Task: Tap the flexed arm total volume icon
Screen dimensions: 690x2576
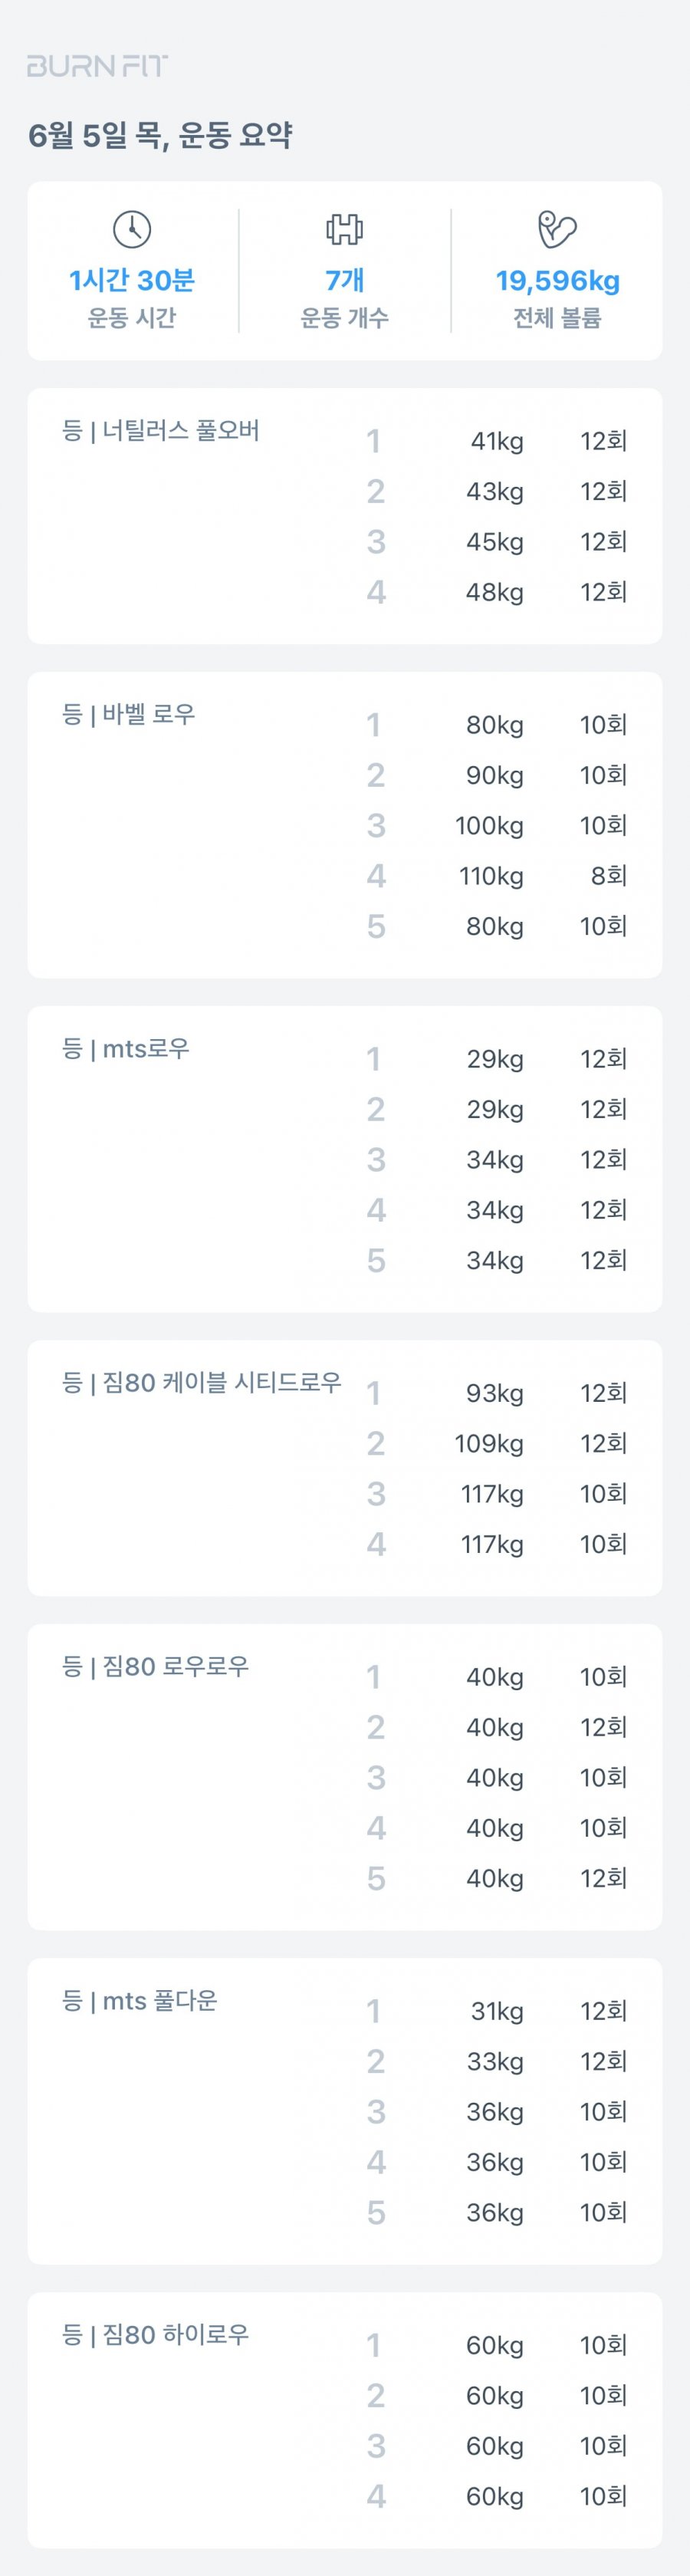Action: (x=557, y=230)
